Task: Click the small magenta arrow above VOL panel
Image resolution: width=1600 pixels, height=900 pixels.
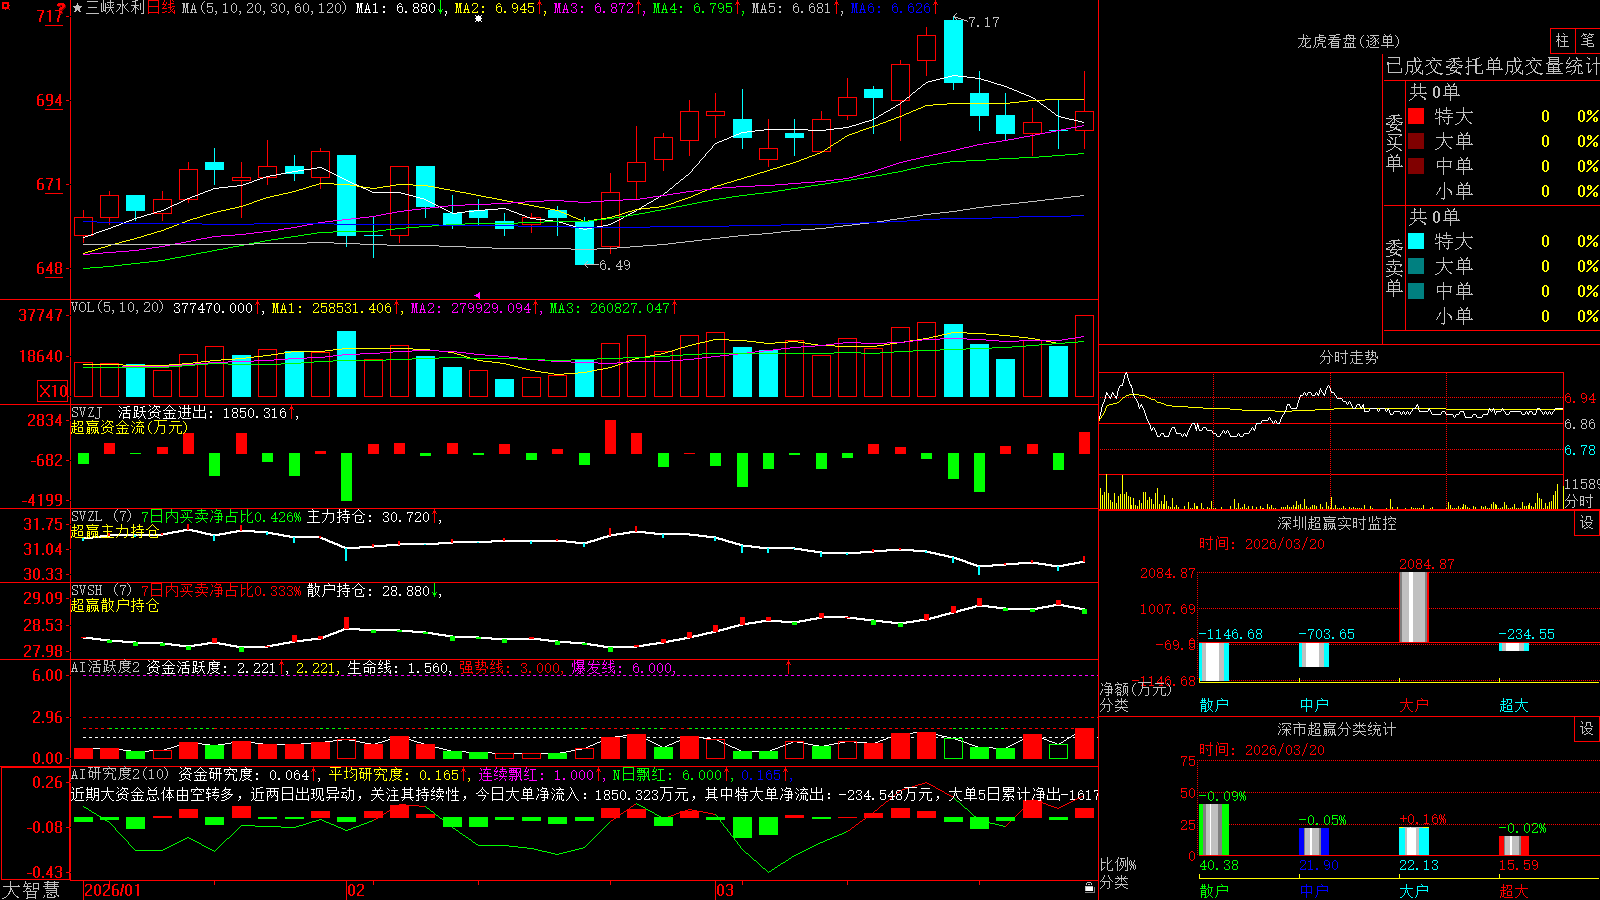Action: pos(477,295)
